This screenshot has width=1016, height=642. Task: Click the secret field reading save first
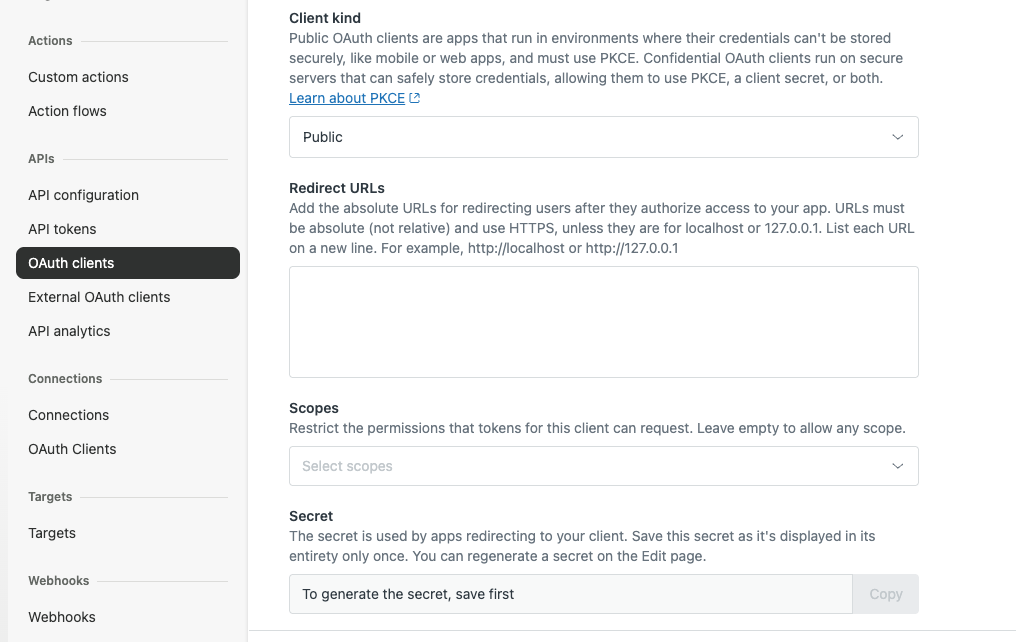[570, 594]
